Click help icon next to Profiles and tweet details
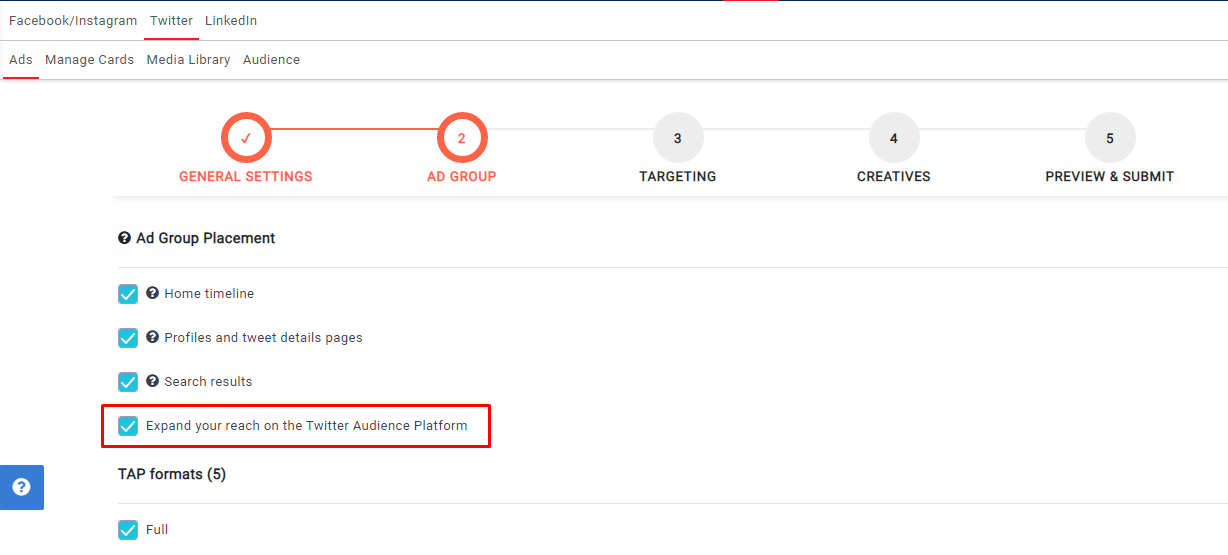Viewport: 1228px width, 555px height. 153,337
